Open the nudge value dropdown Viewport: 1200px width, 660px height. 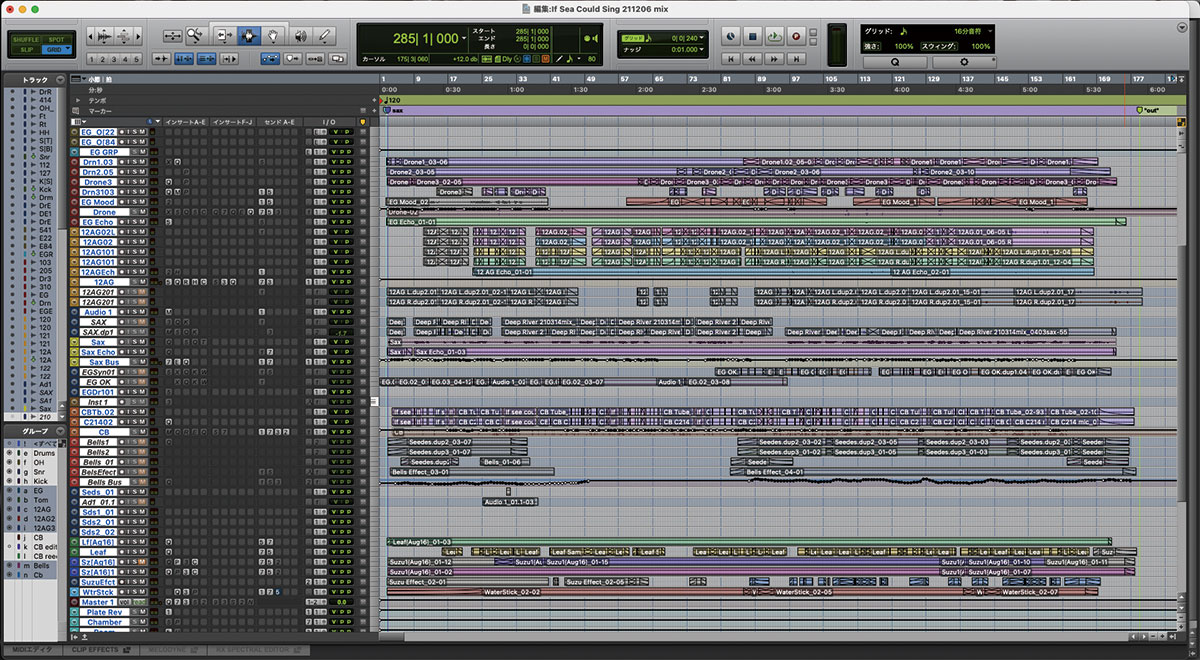click(704, 48)
